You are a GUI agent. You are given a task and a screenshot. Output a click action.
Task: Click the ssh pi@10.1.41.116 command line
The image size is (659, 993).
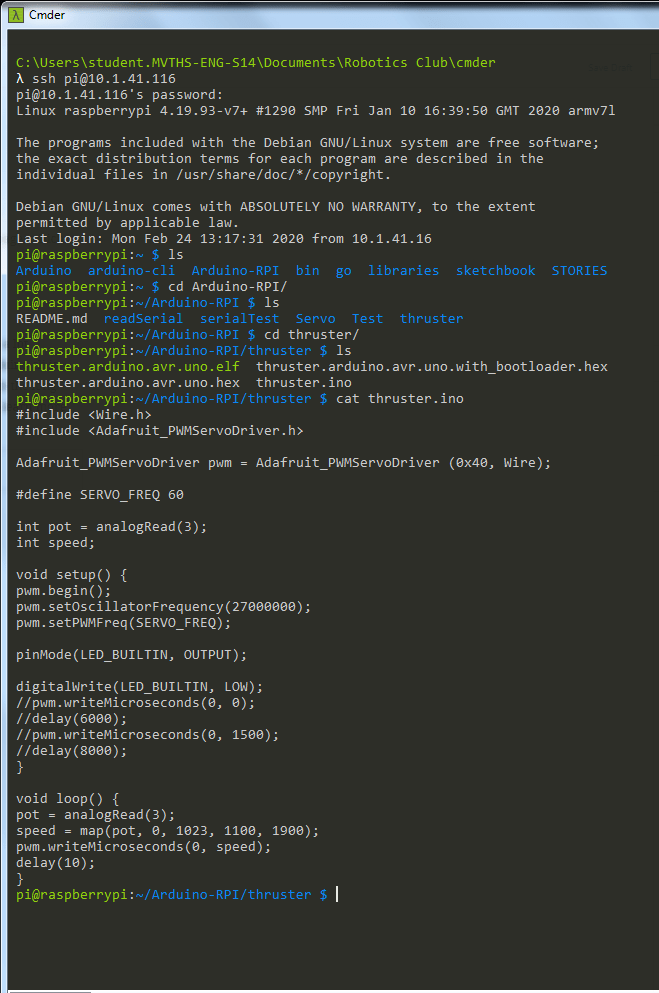pos(96,78)
